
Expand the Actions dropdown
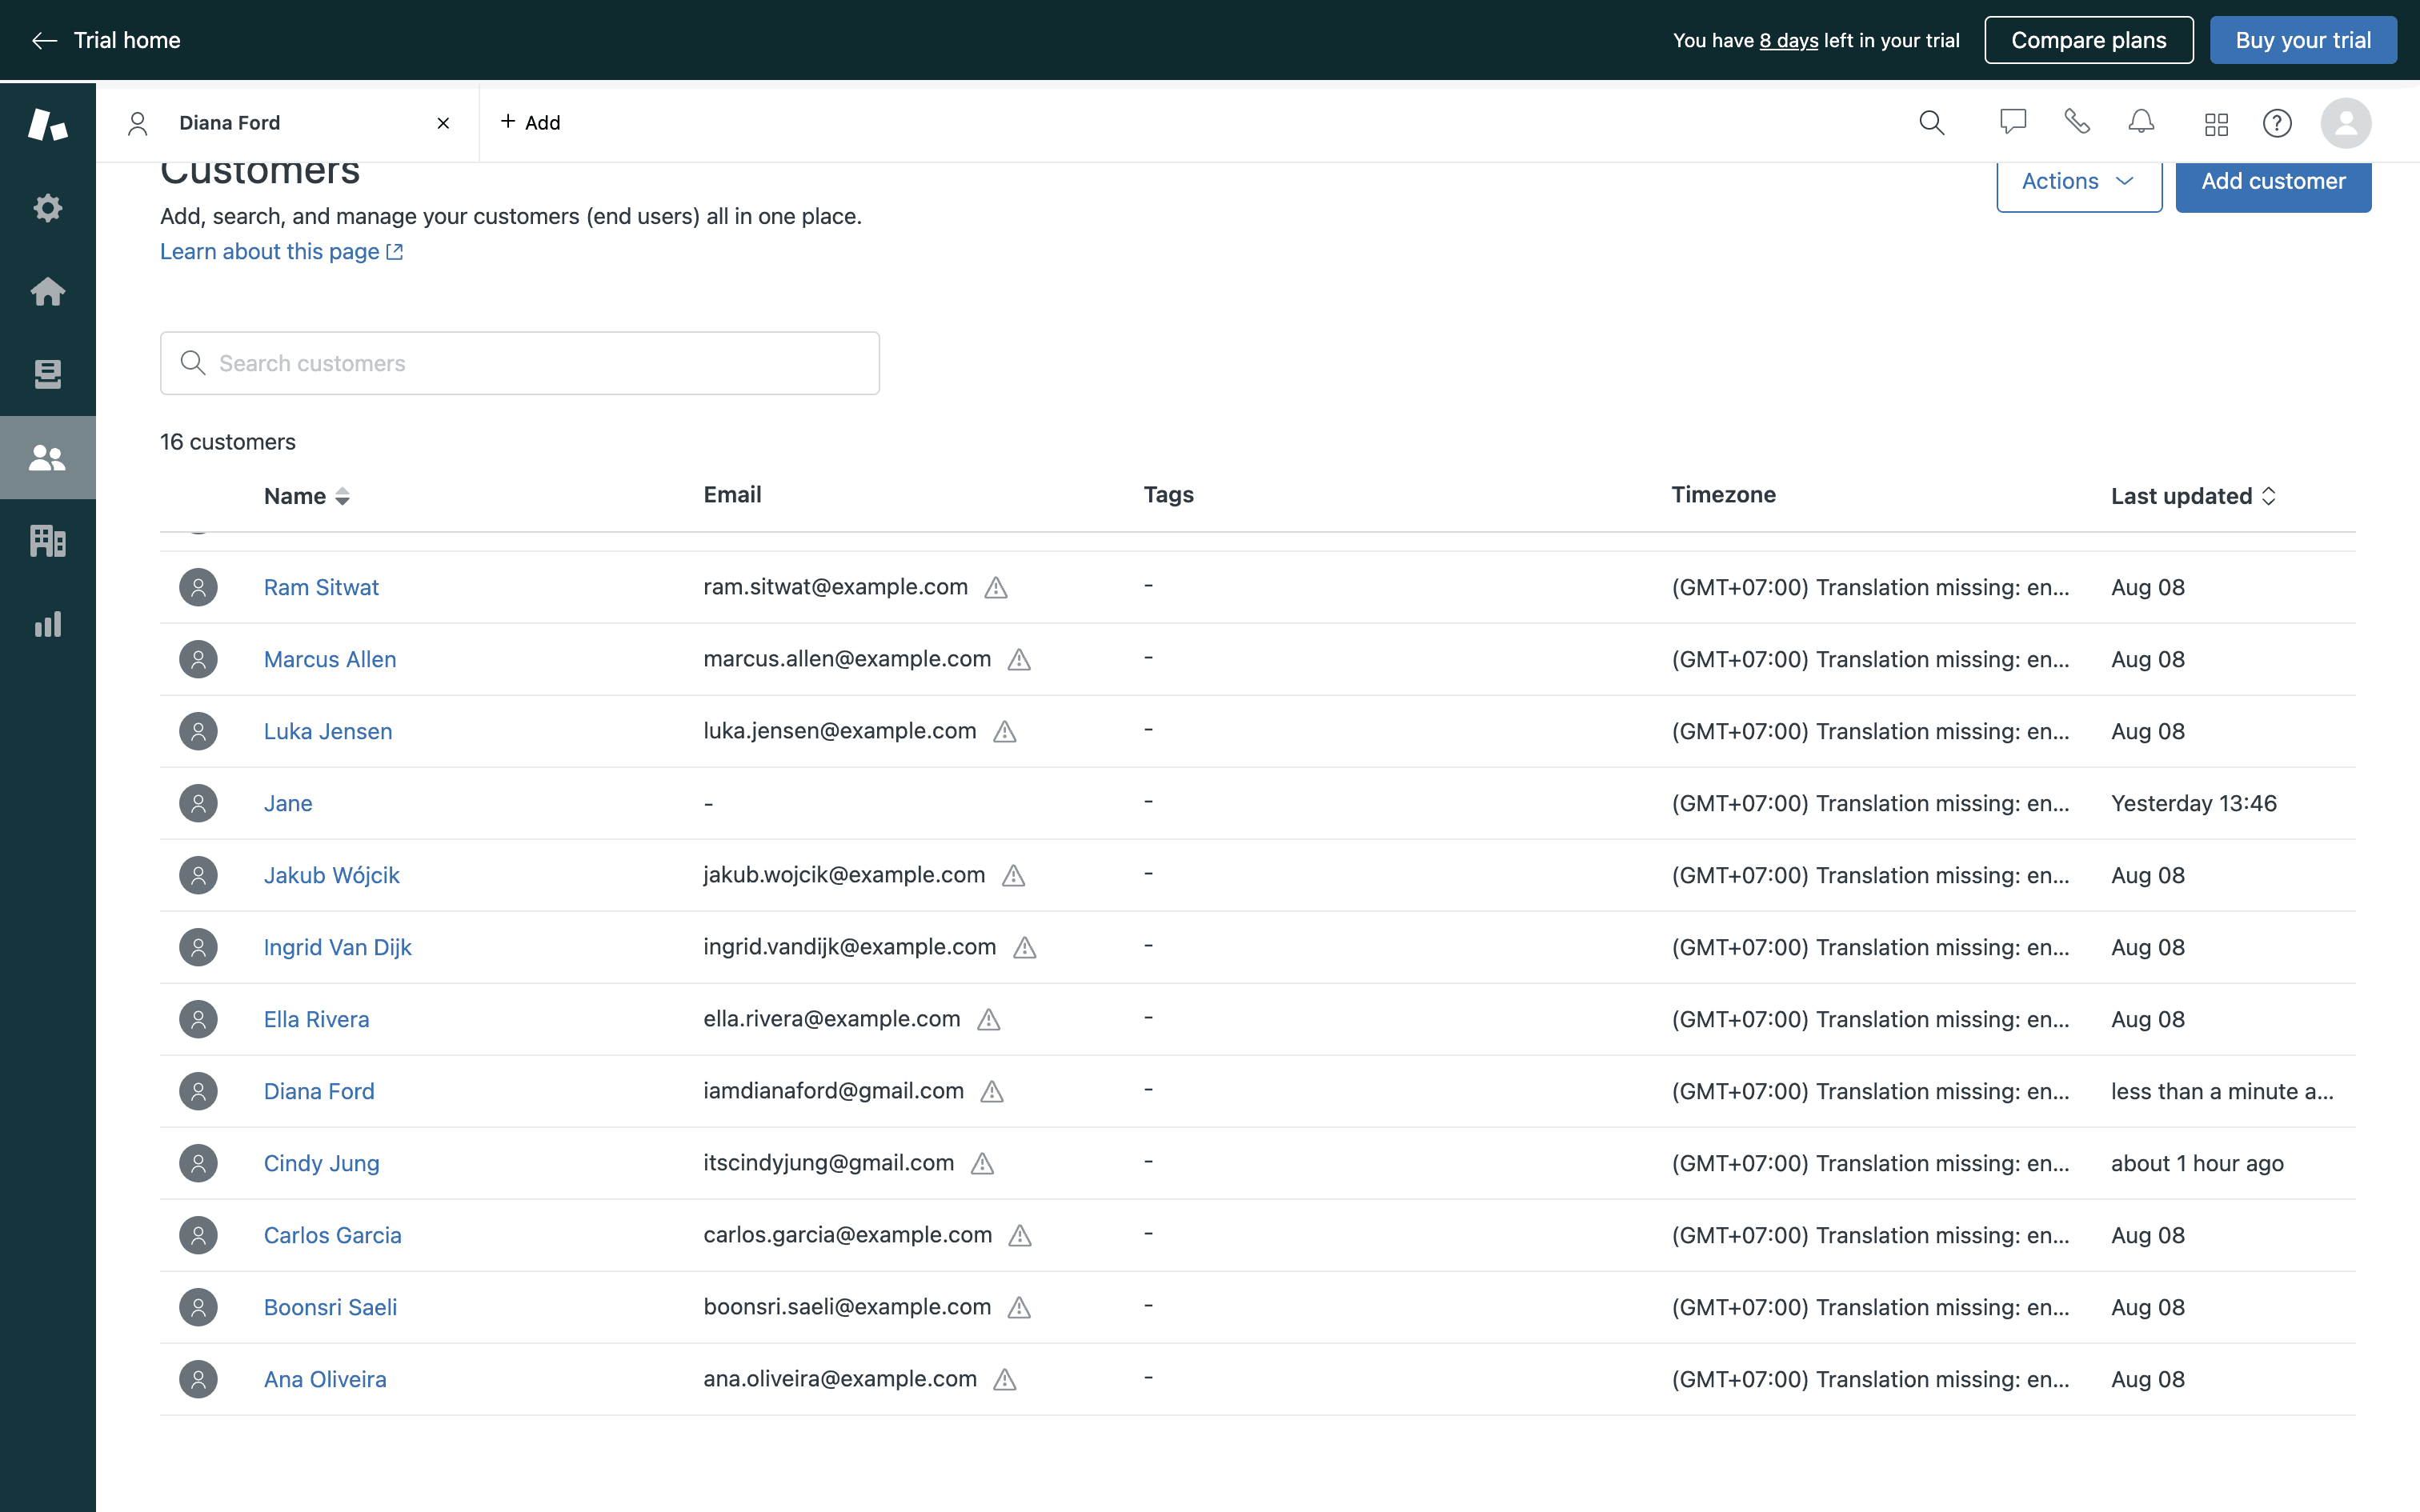[2078, 182]
